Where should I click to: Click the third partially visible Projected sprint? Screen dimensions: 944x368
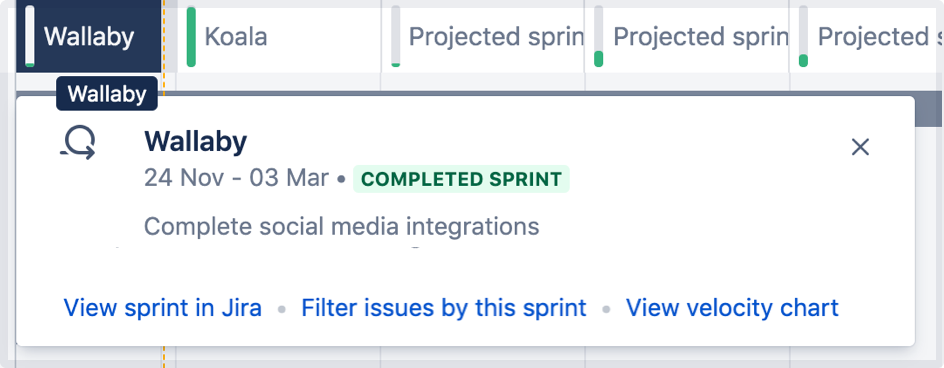867,37
